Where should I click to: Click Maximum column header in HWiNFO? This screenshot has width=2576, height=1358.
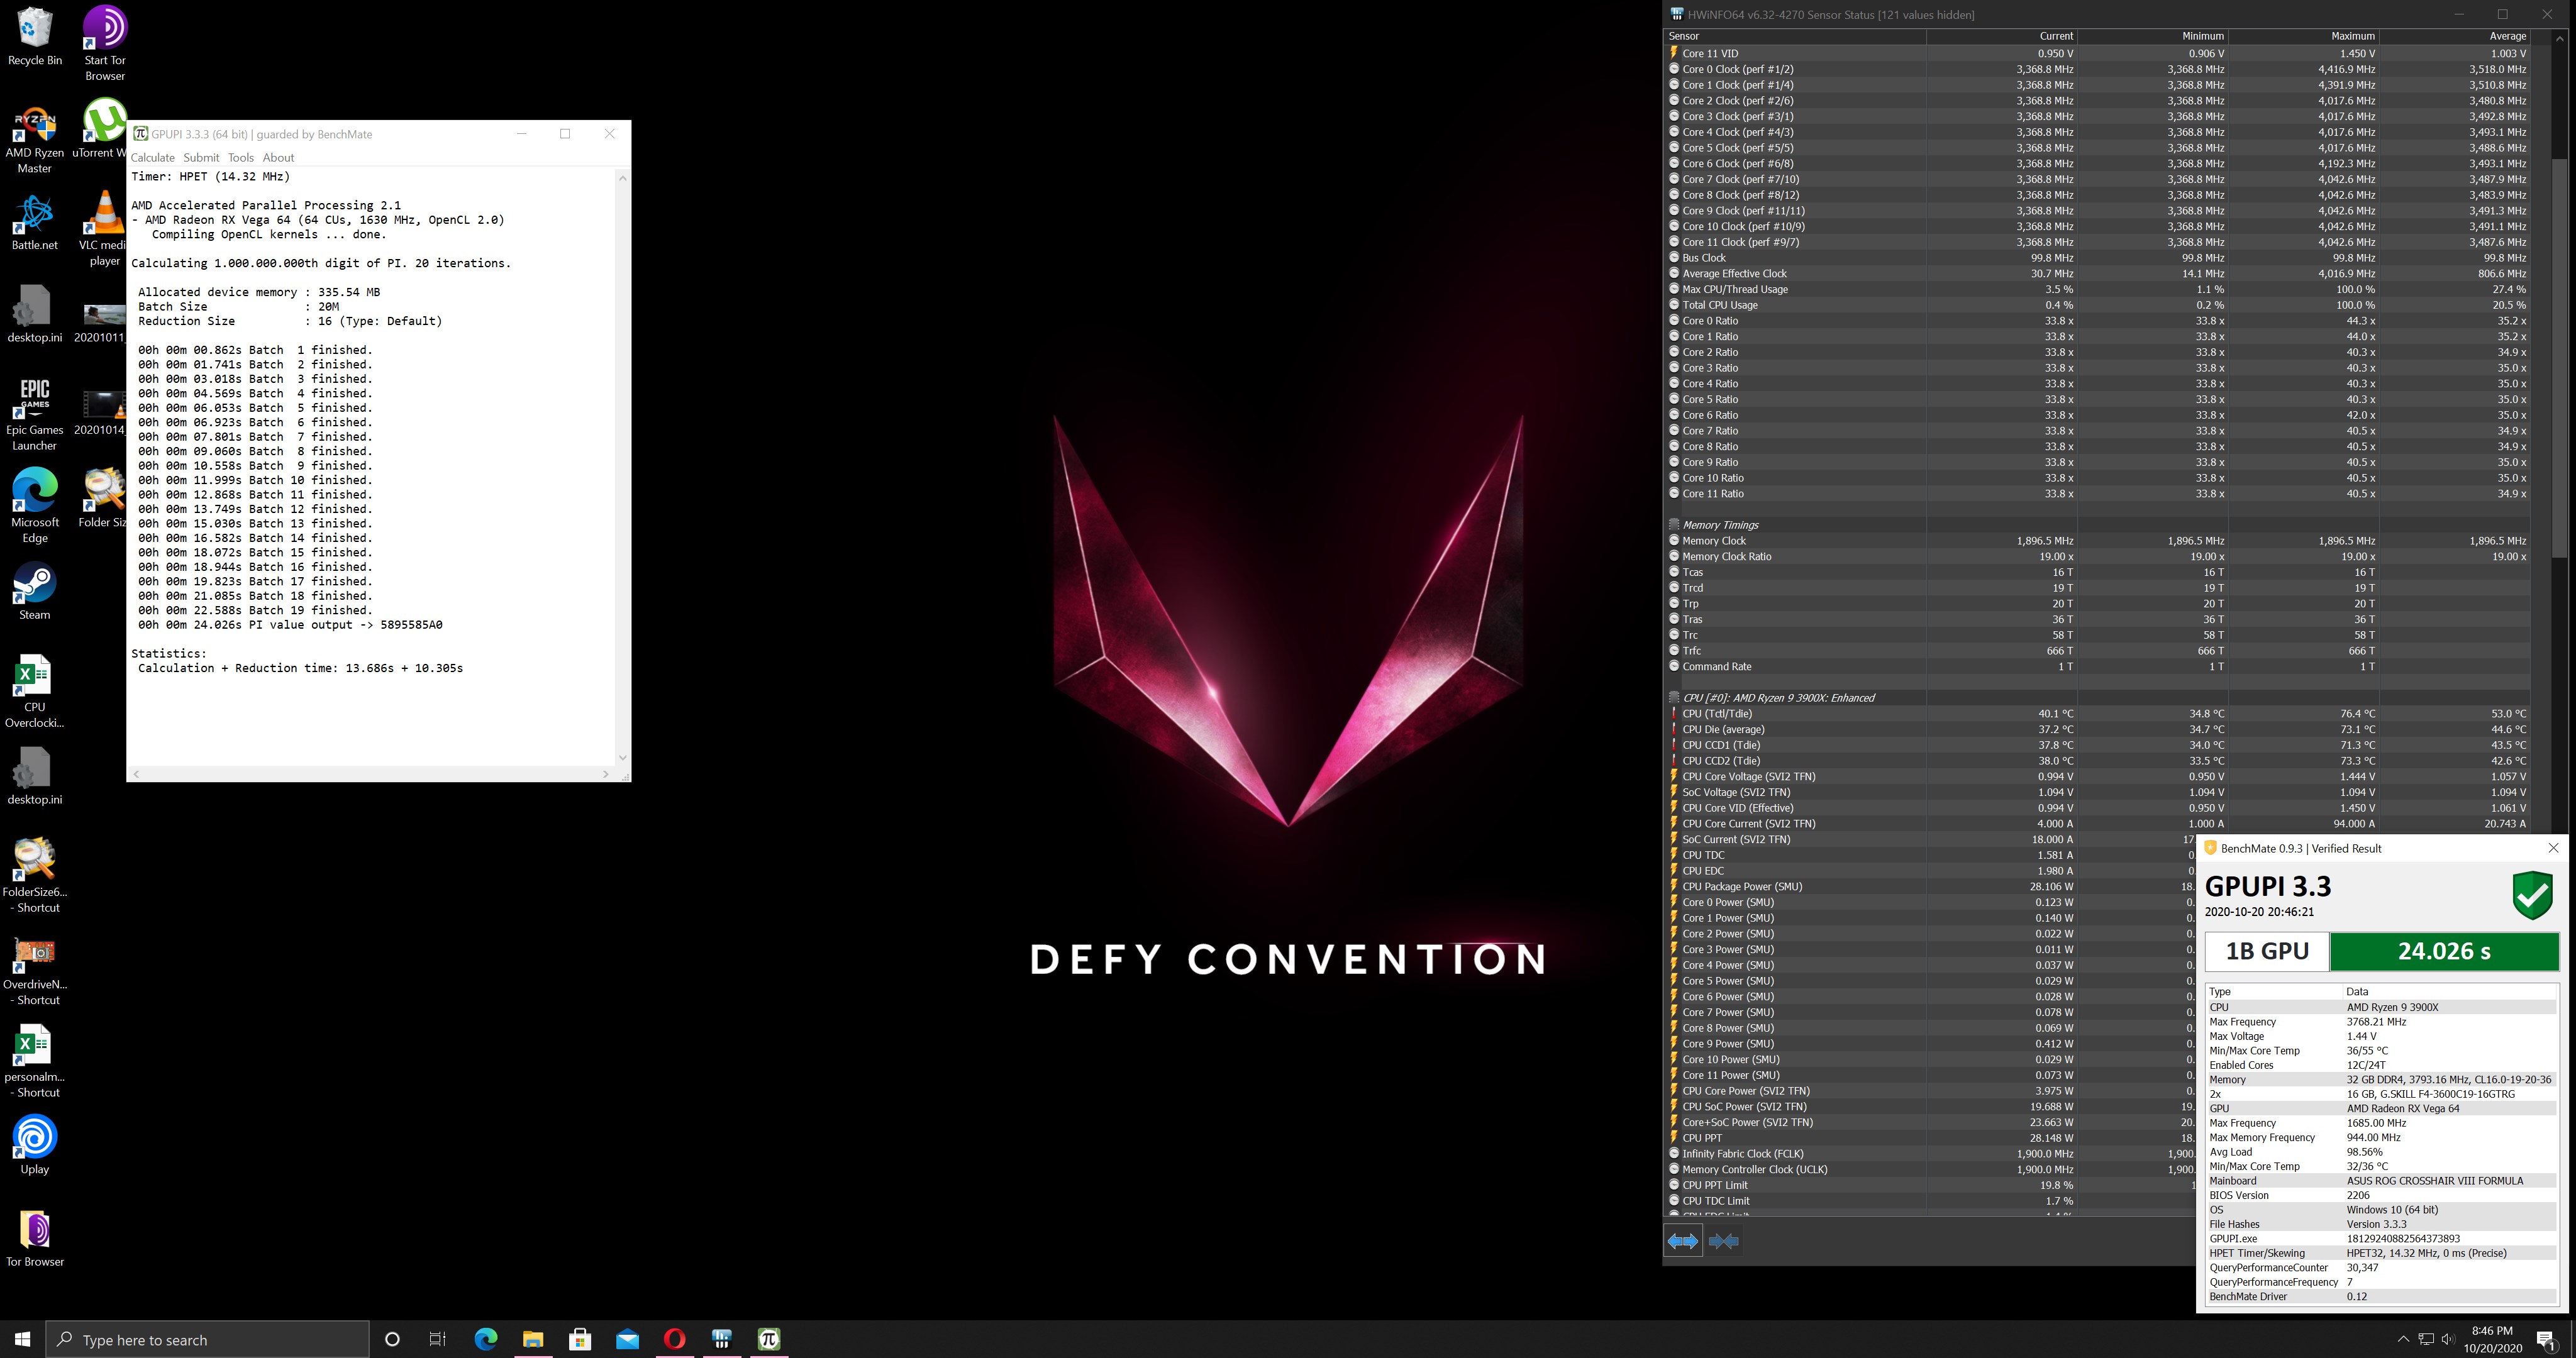(x=2304, y=36)
